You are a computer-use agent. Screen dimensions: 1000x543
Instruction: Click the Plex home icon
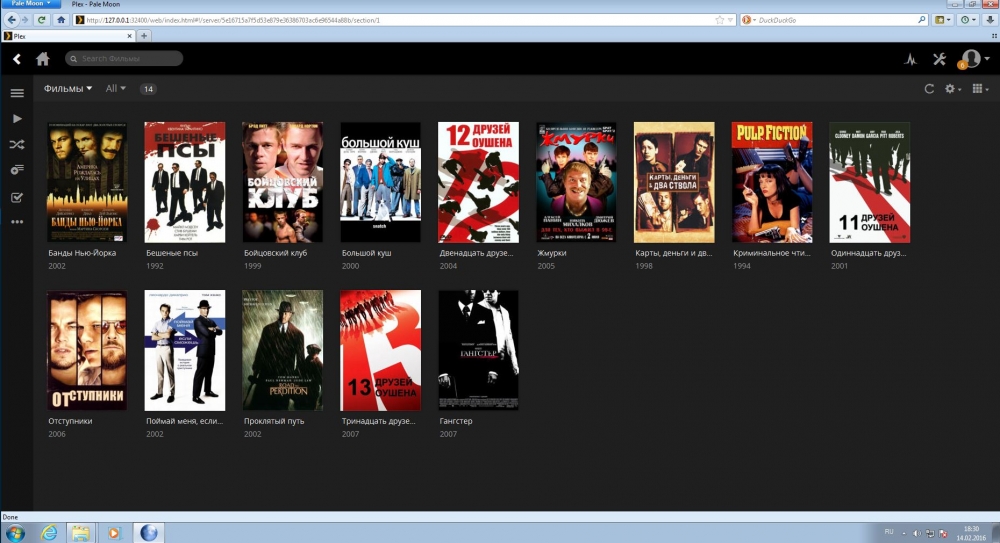click(43, 59)
